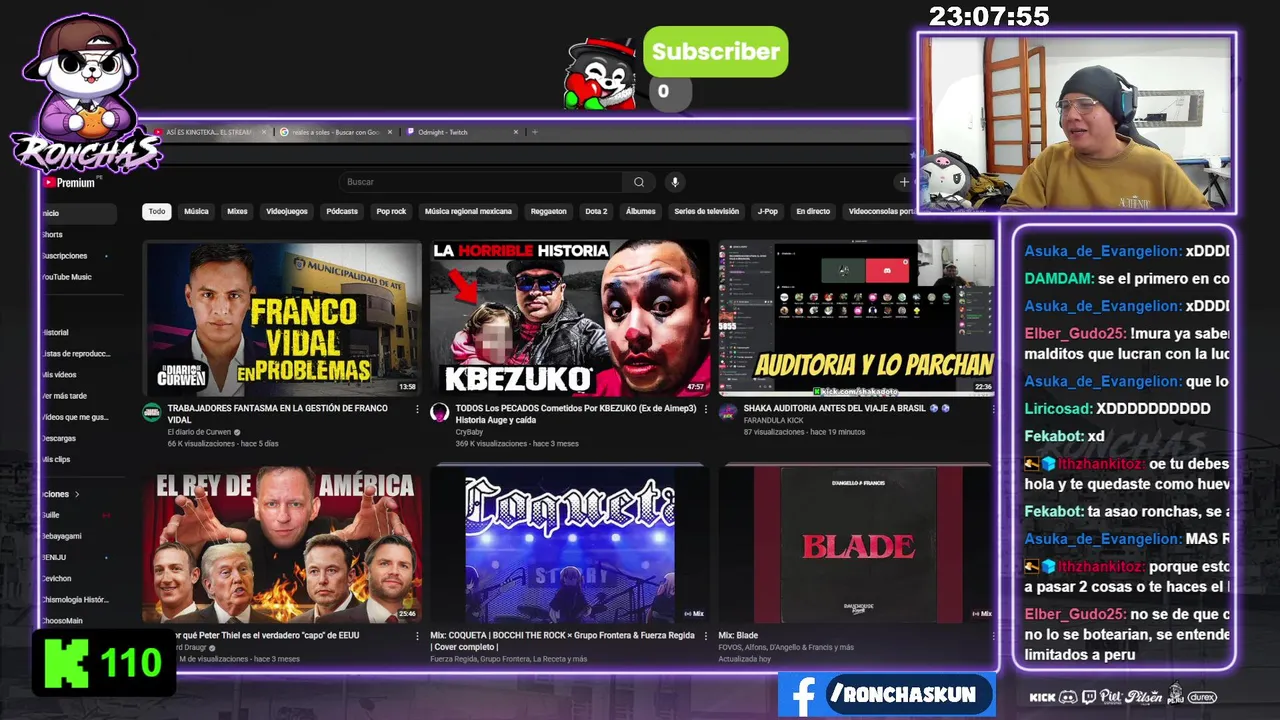Click El diario de Curwen channel avatar
This screenshot has width=1280, height=720.
[x=152, y=412]
